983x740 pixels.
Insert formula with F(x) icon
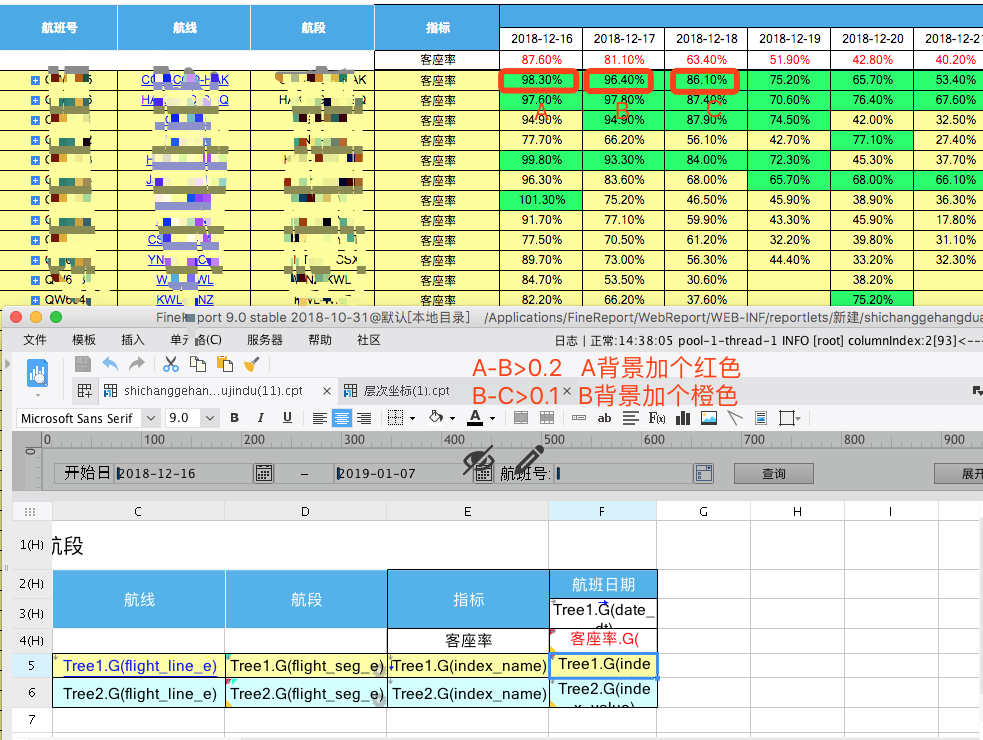pyautogui.click(x=656, y=418)
